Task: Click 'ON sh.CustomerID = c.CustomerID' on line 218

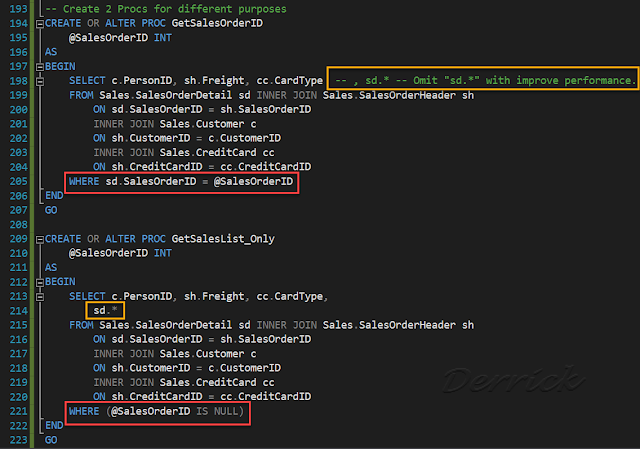Action: pos(187,368)
